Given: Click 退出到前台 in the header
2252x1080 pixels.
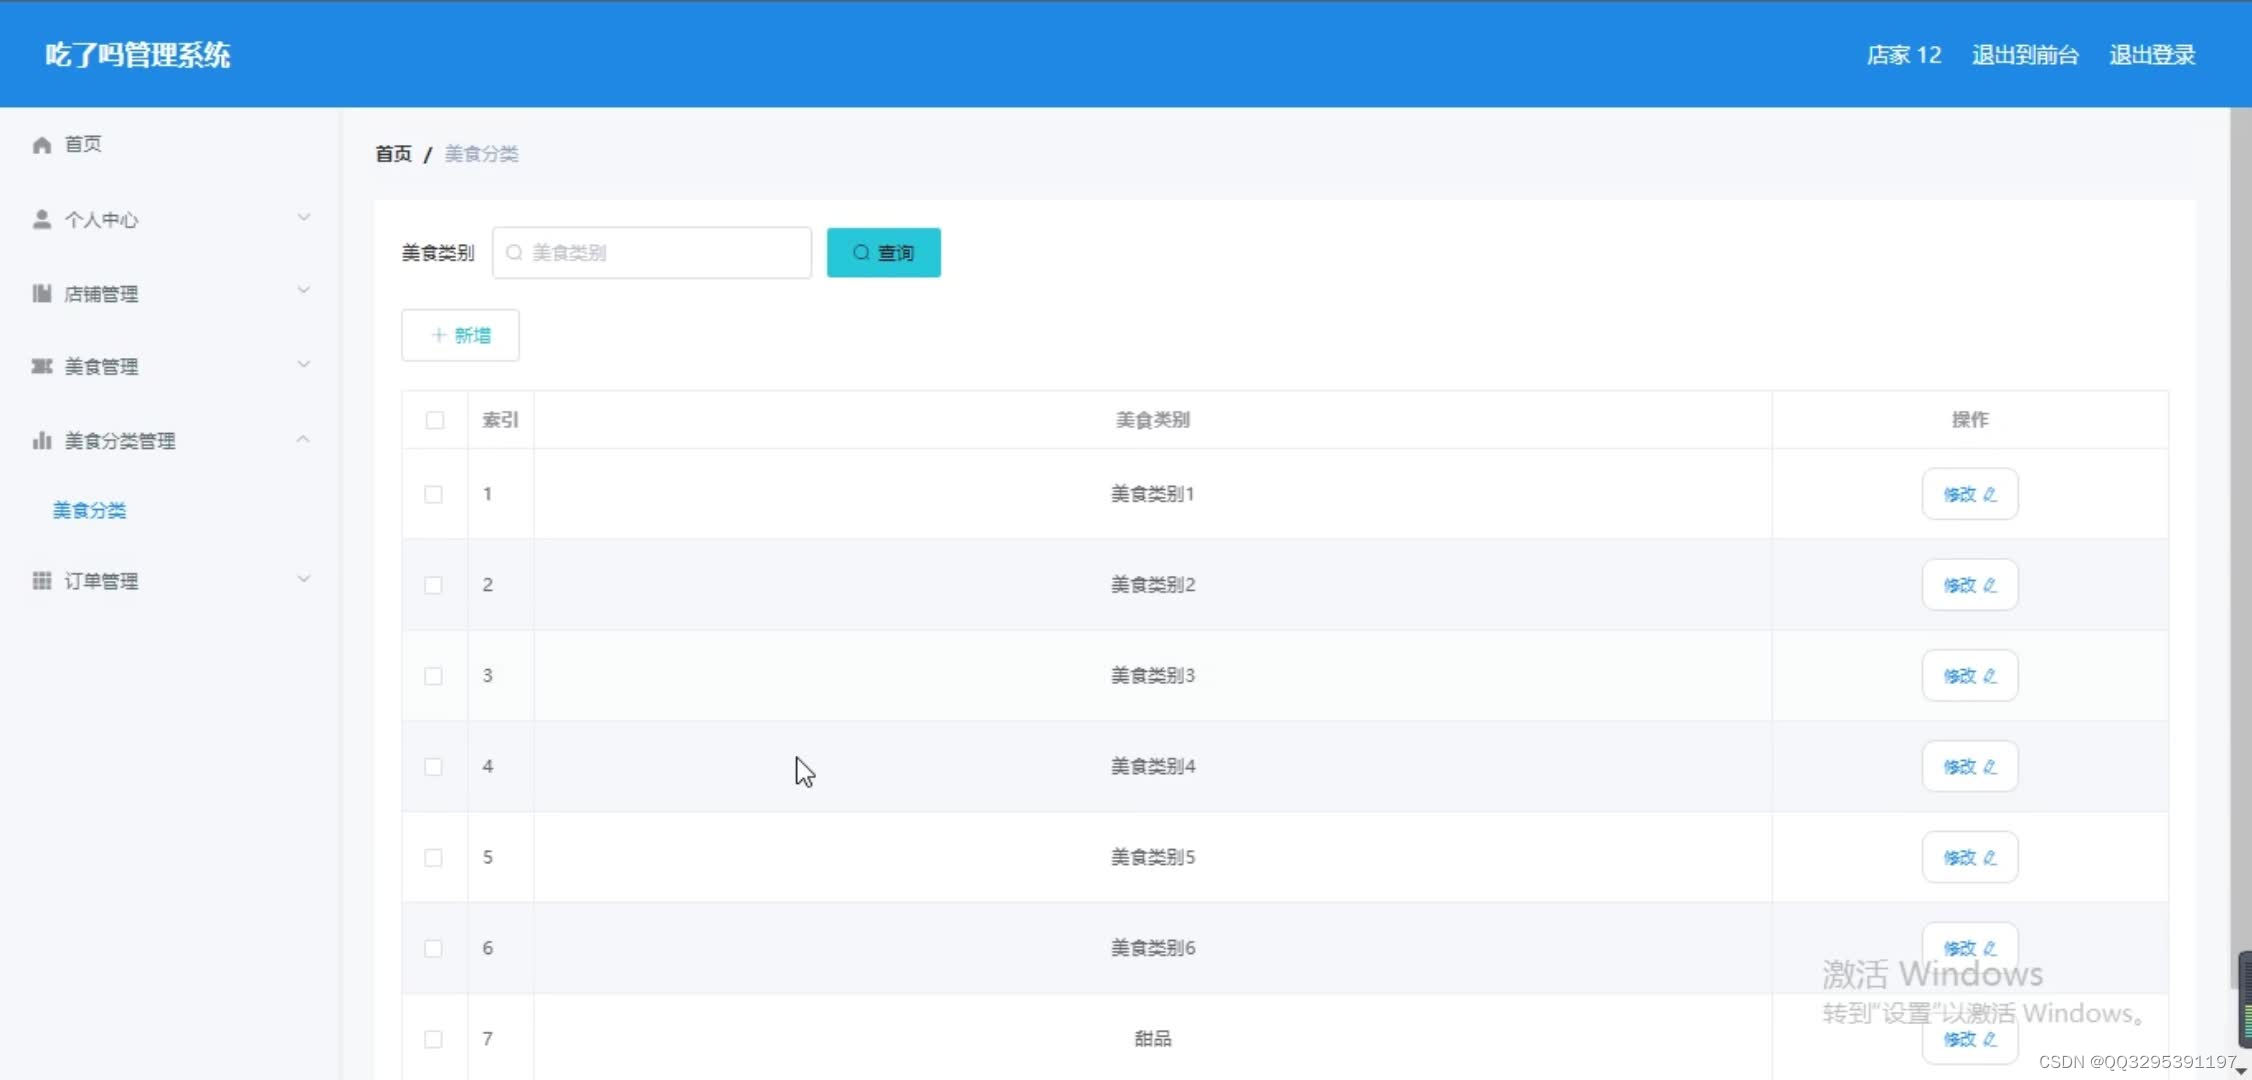Looking at the screenshot, I should pyautogui.click(x=2025, y=55).
